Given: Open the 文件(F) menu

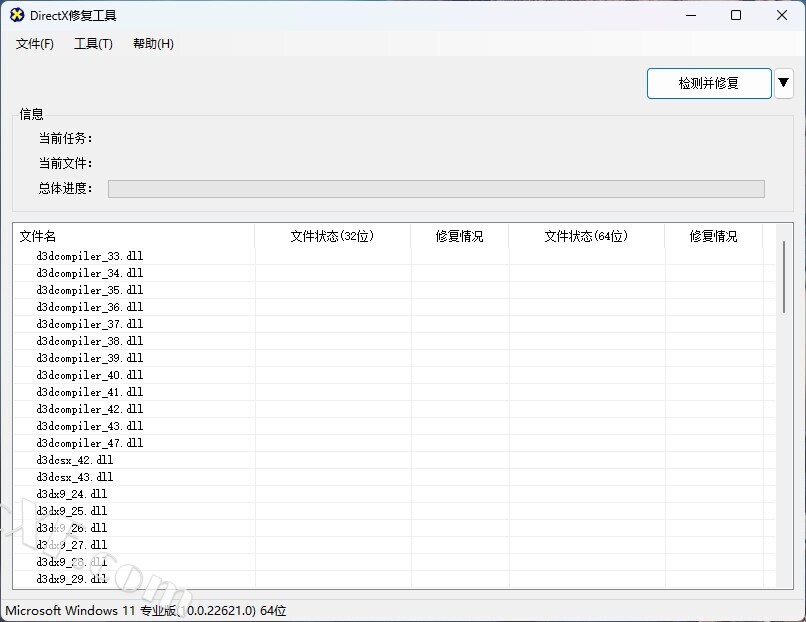Looking at the screenshot, I should tap(34, 44).
